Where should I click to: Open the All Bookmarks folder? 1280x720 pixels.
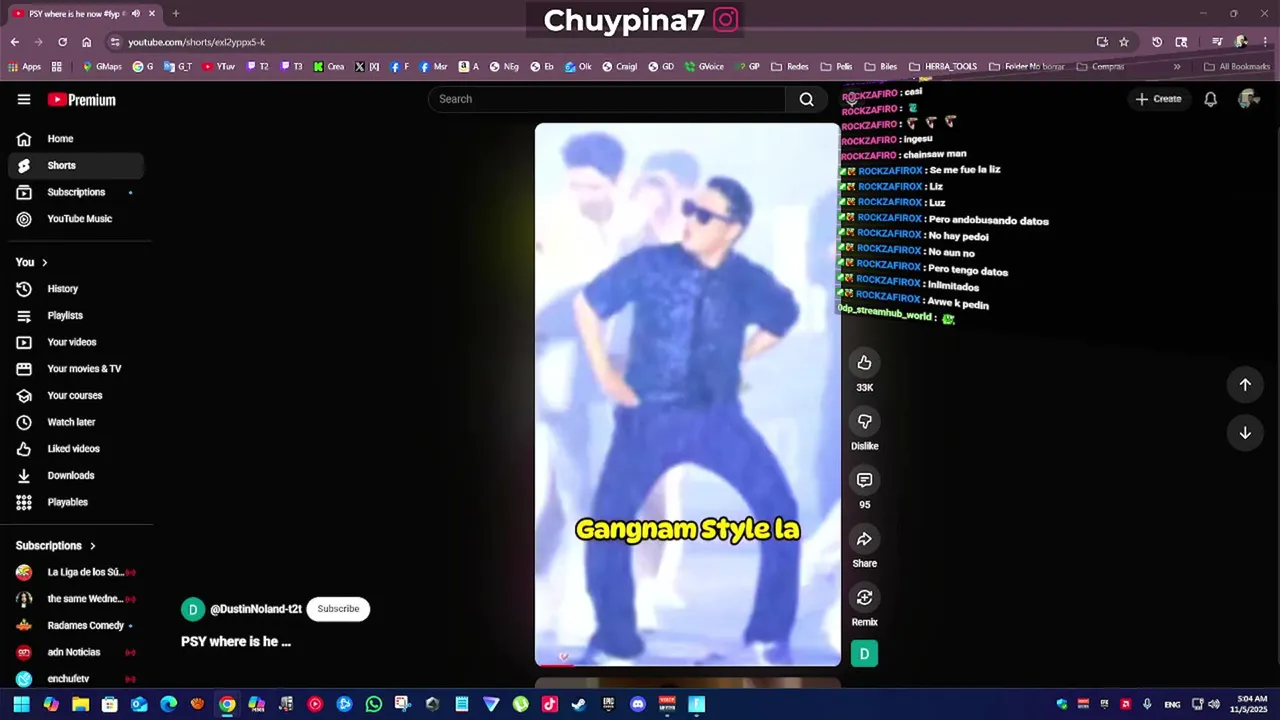click(1237, 67)
